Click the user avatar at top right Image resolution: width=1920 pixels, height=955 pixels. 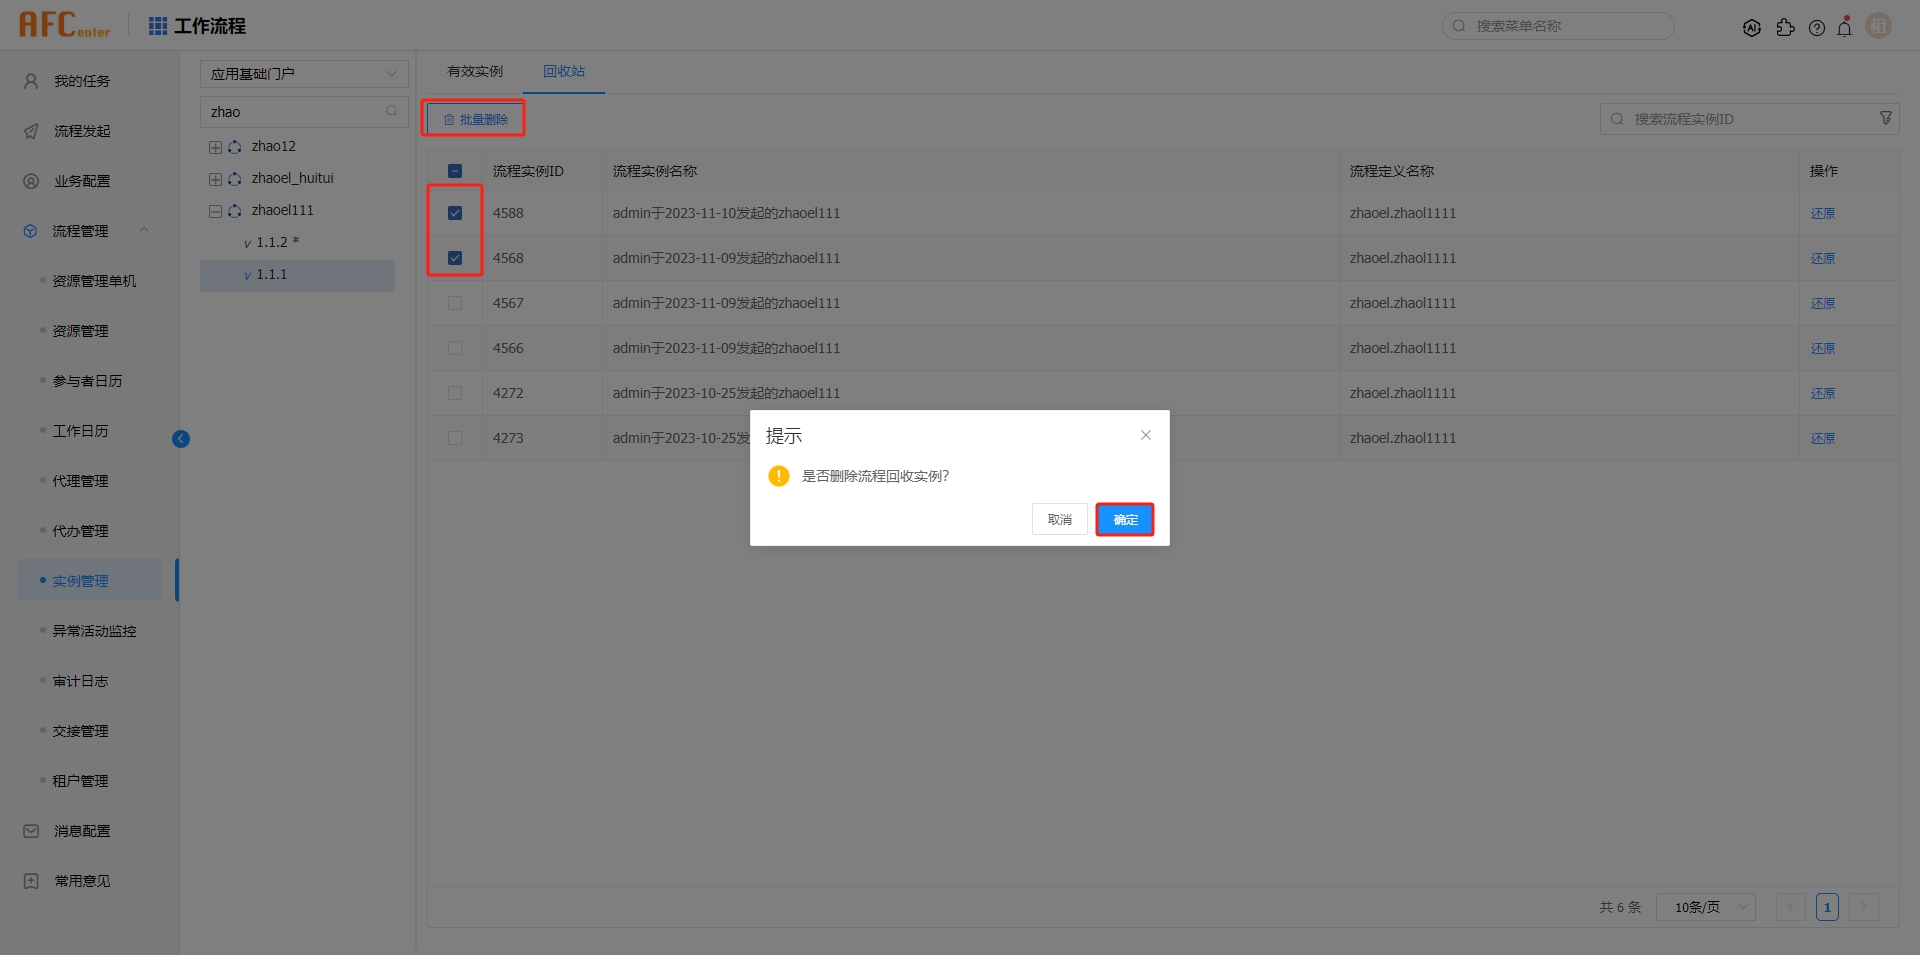[1879, 26]
